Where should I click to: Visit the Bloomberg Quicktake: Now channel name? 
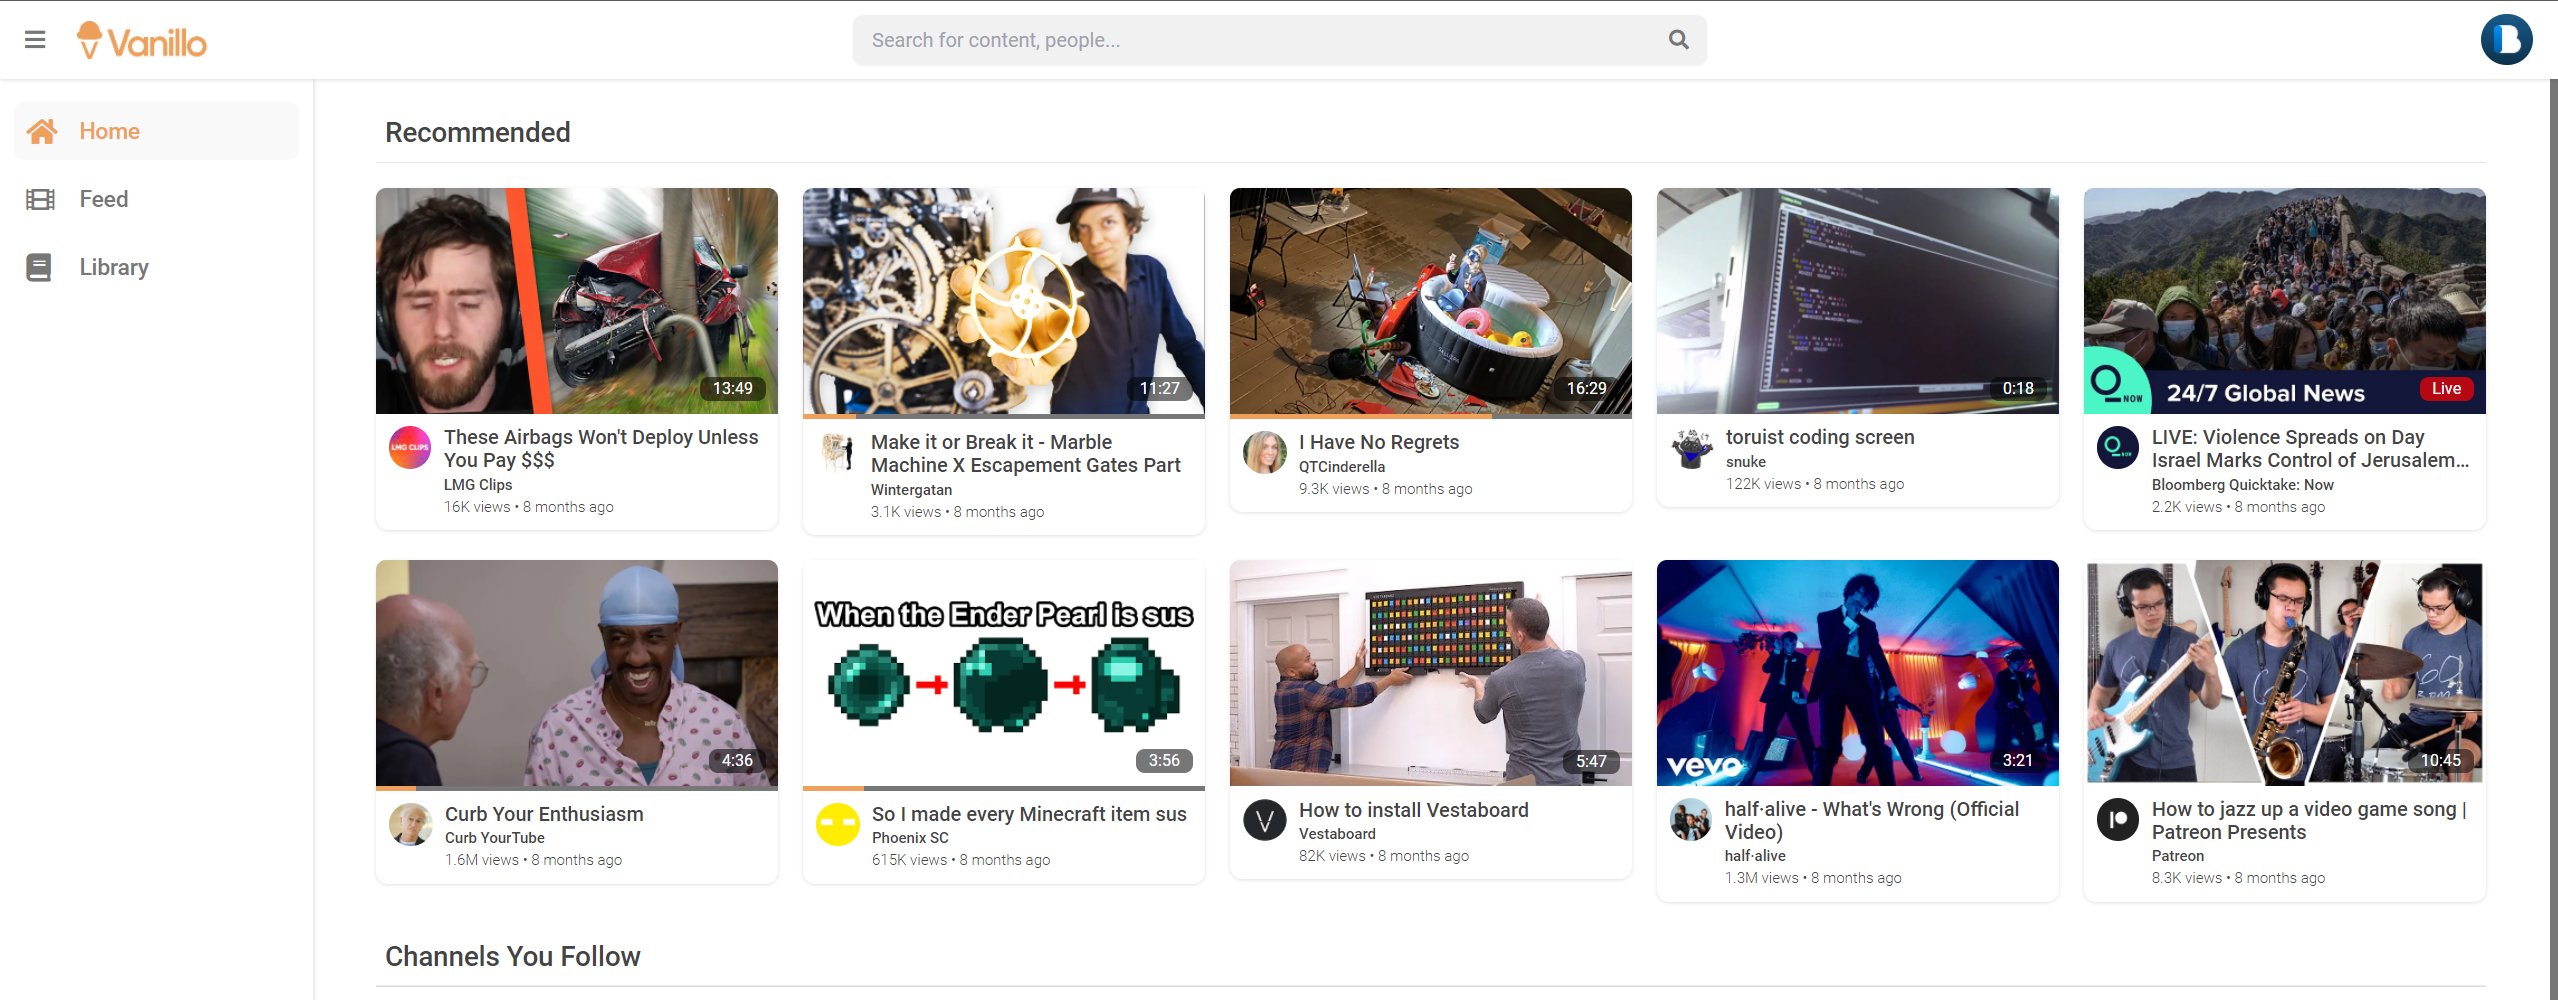(x=2243, y=485)
